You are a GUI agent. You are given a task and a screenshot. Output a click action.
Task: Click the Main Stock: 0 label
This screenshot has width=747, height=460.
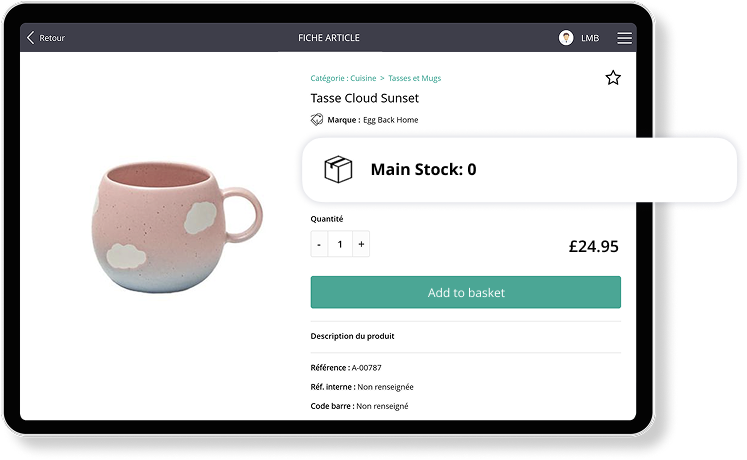[x=423, y=170]
